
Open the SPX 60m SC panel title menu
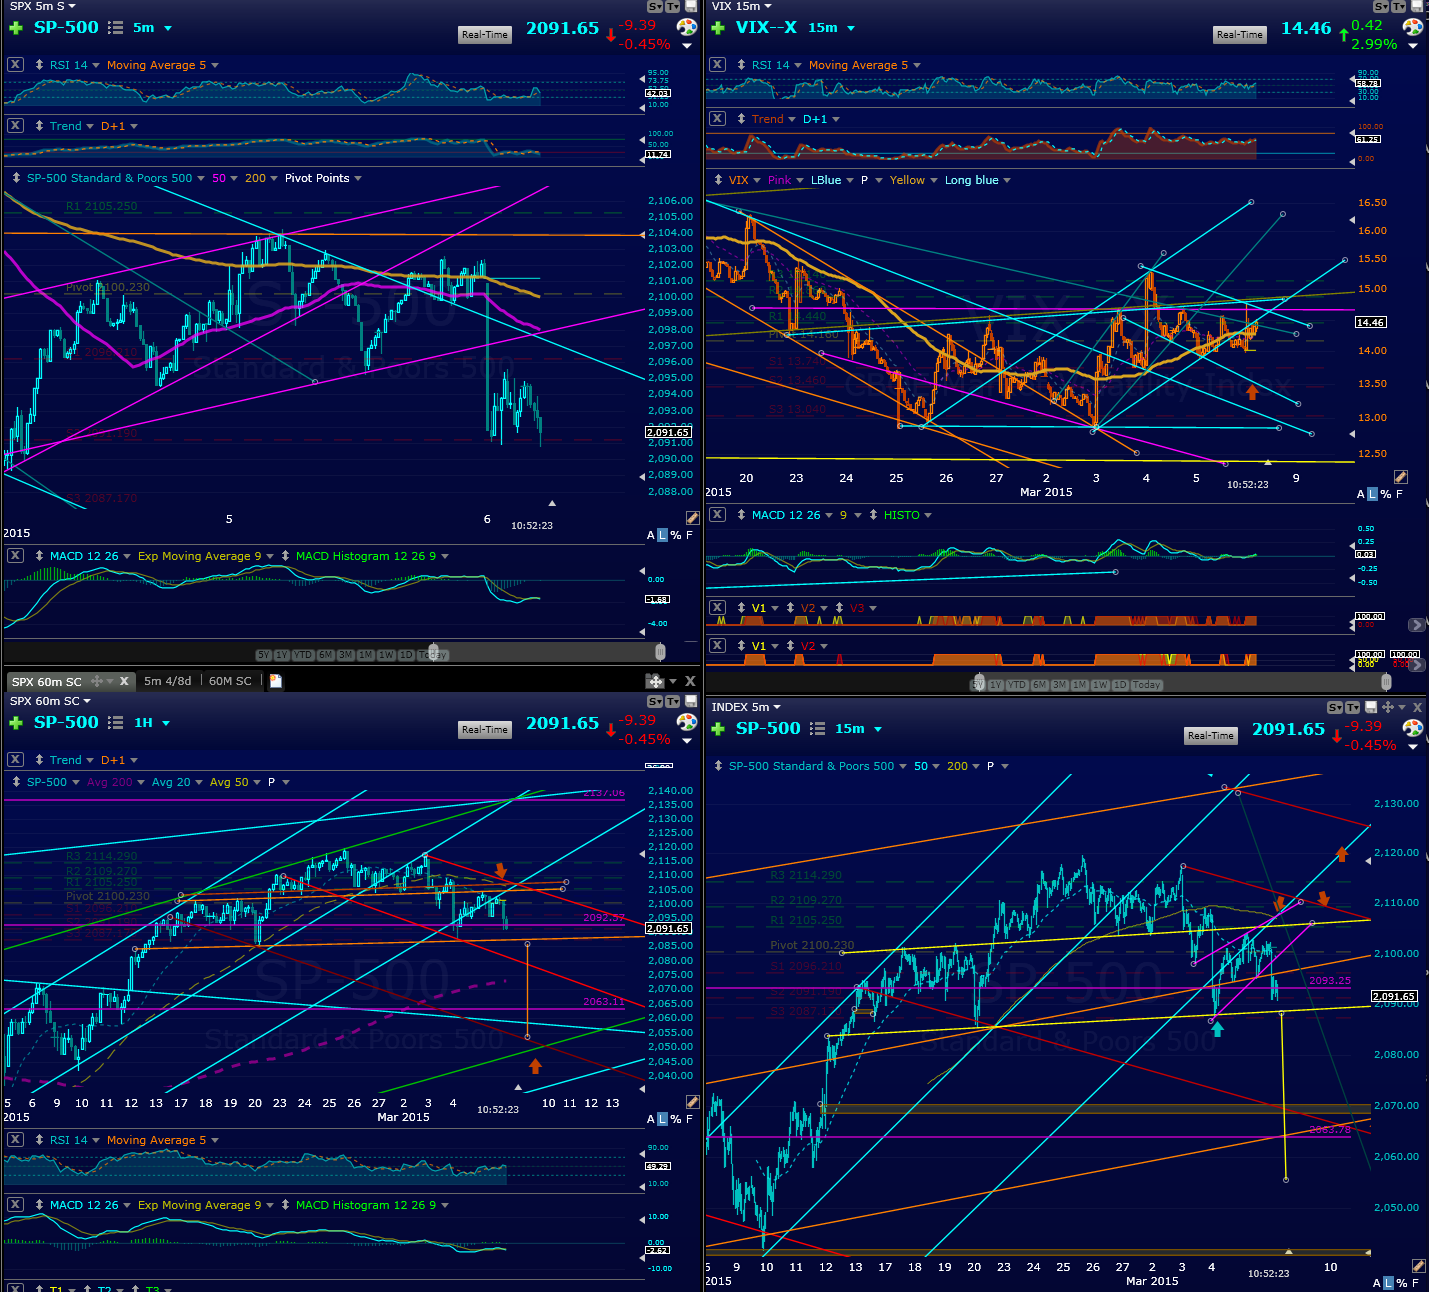pos(50,701)
